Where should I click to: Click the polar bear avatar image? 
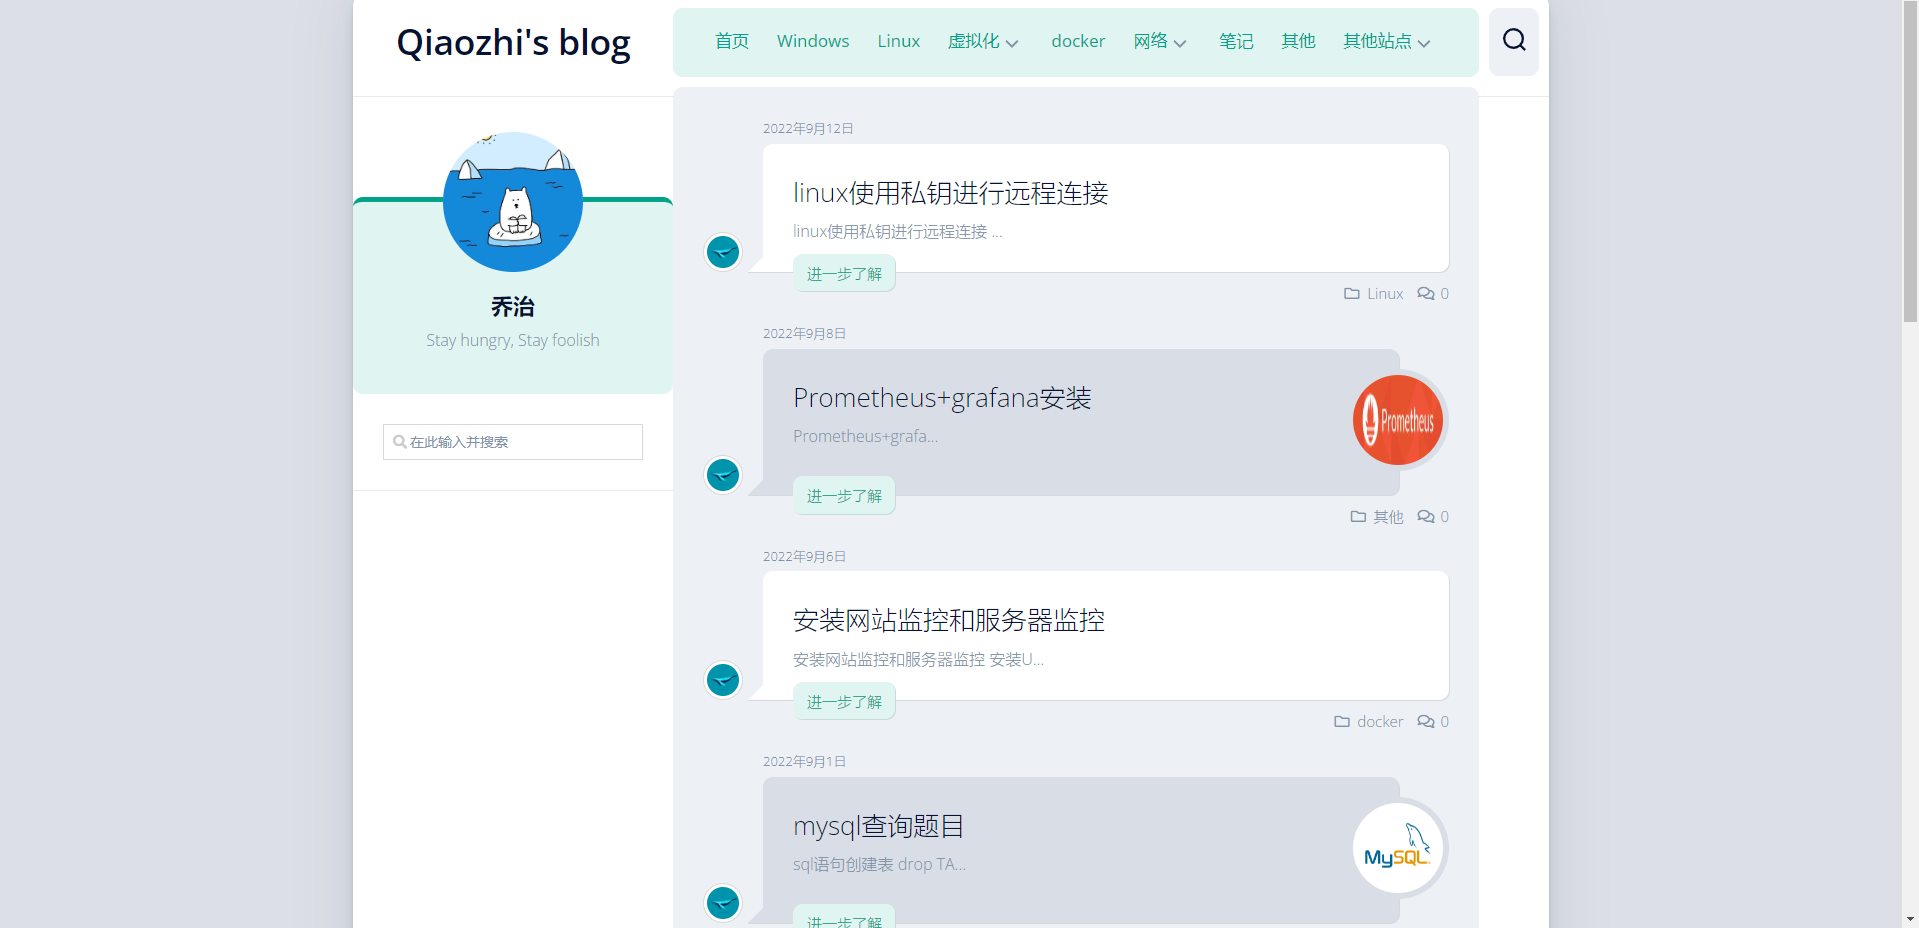[x=513, y=202]
